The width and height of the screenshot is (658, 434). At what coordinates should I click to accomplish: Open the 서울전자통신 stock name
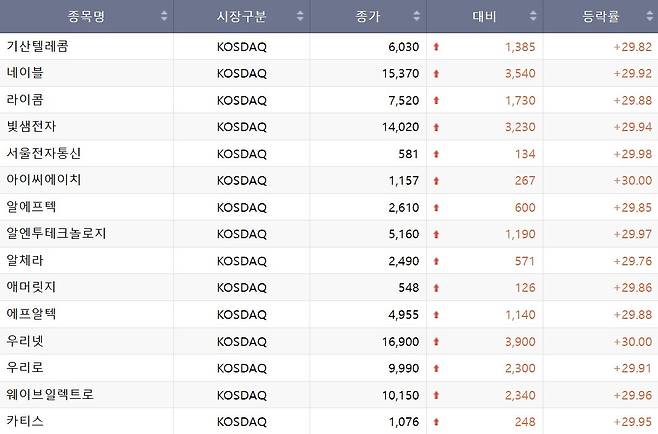pyautogui.click(x=44, y=153)
